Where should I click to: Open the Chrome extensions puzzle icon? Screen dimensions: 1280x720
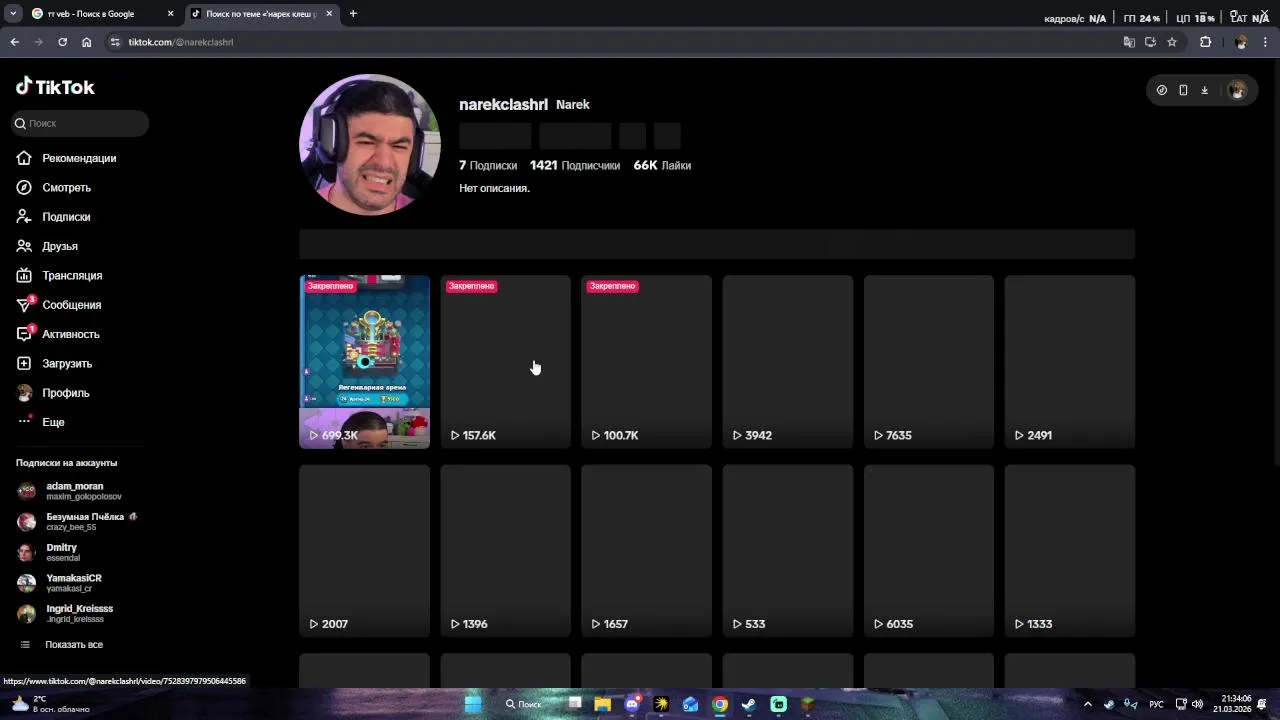tap(1205, 42)
